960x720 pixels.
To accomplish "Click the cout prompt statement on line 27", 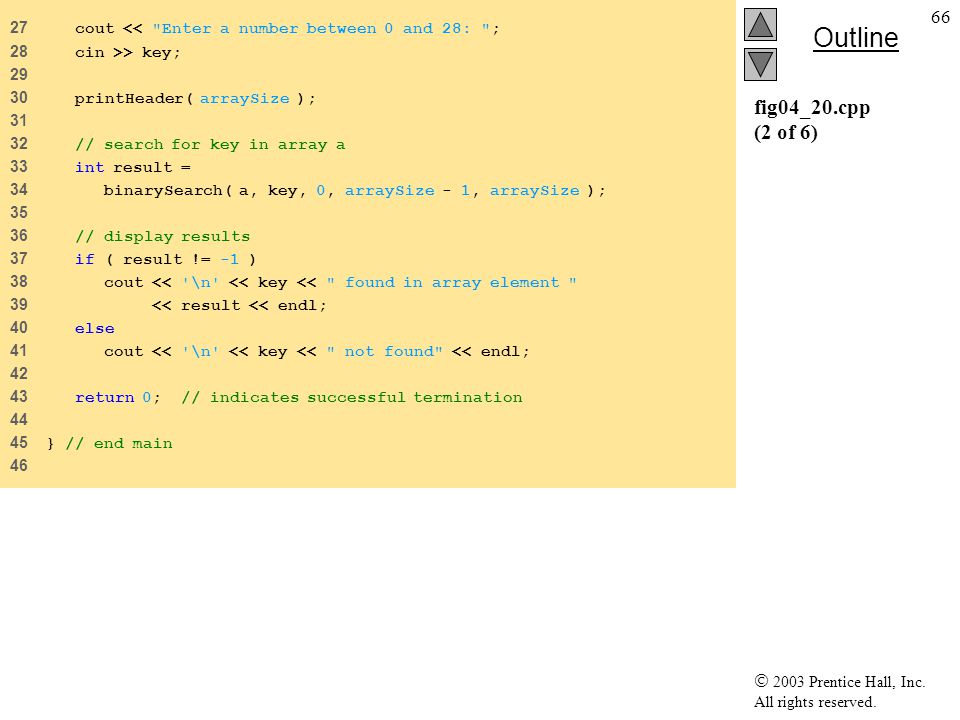I will point(287,29).
